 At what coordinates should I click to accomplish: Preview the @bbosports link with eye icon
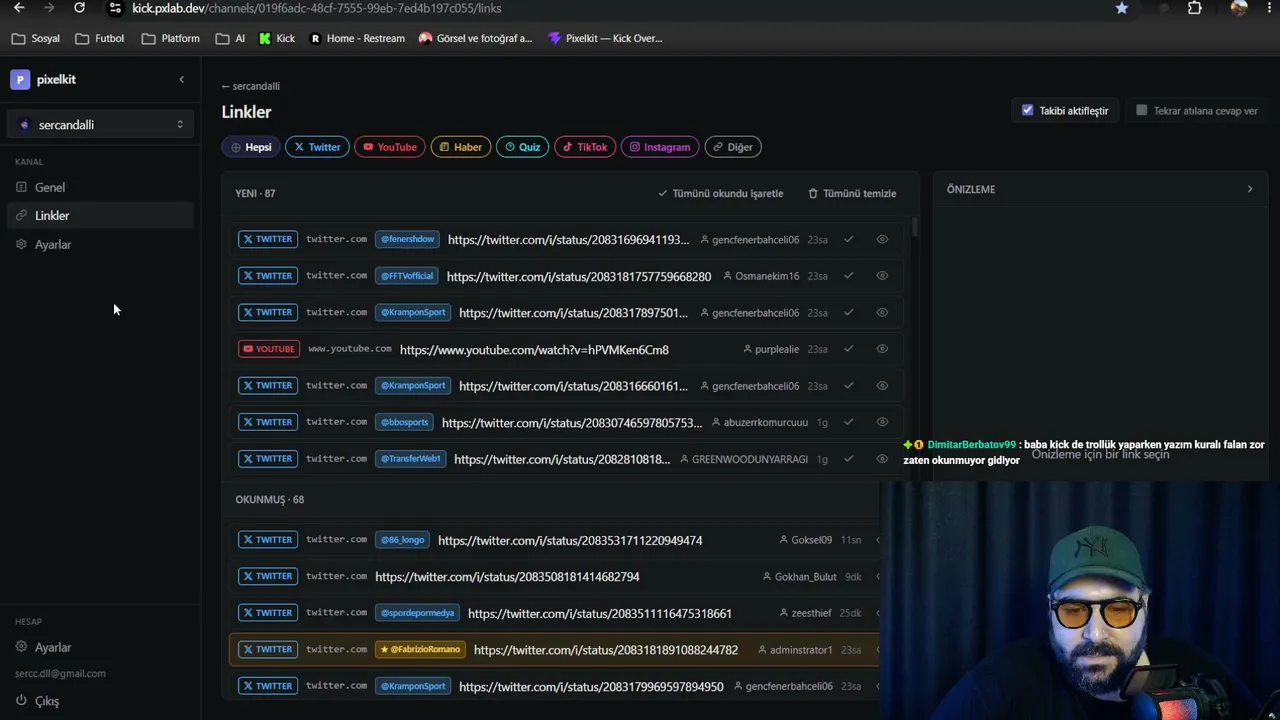point(882,422)
